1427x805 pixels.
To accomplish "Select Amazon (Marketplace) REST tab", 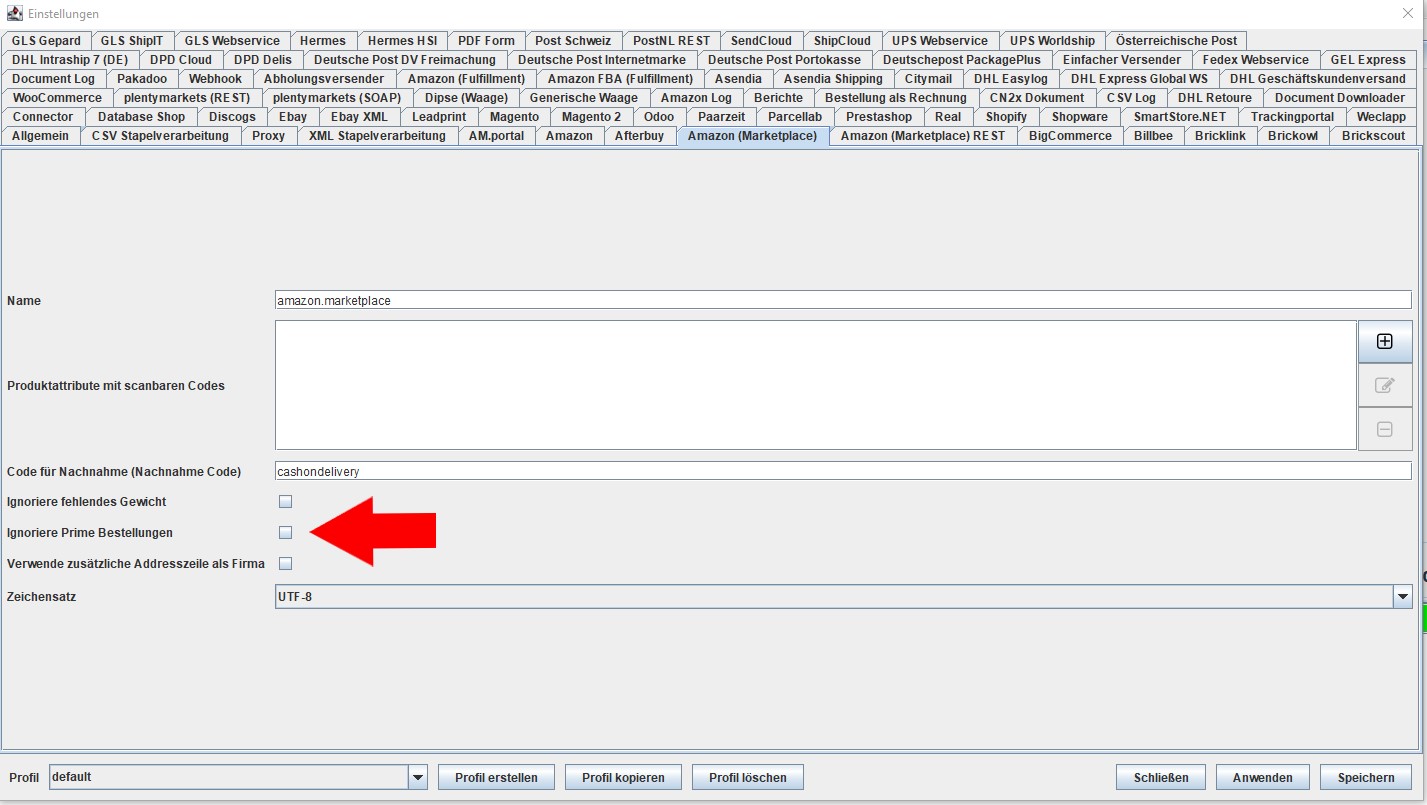I will tap(923, 135).
